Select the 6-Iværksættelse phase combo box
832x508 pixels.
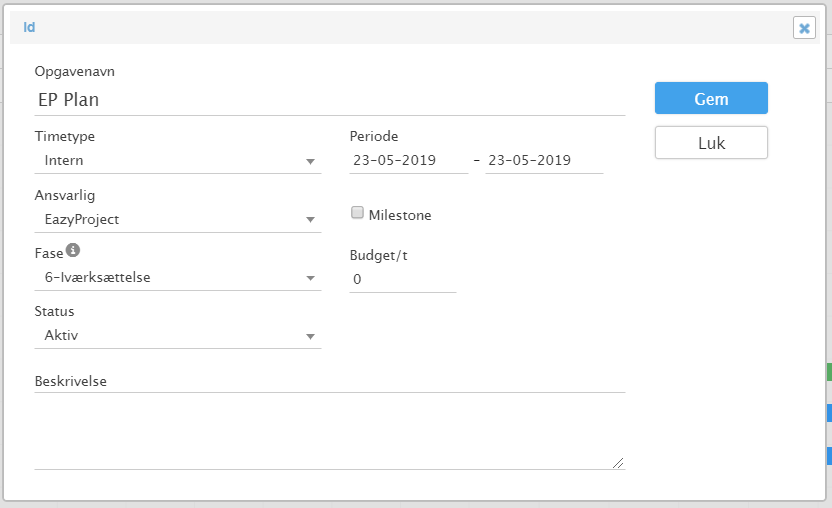[x=178, y=277]
